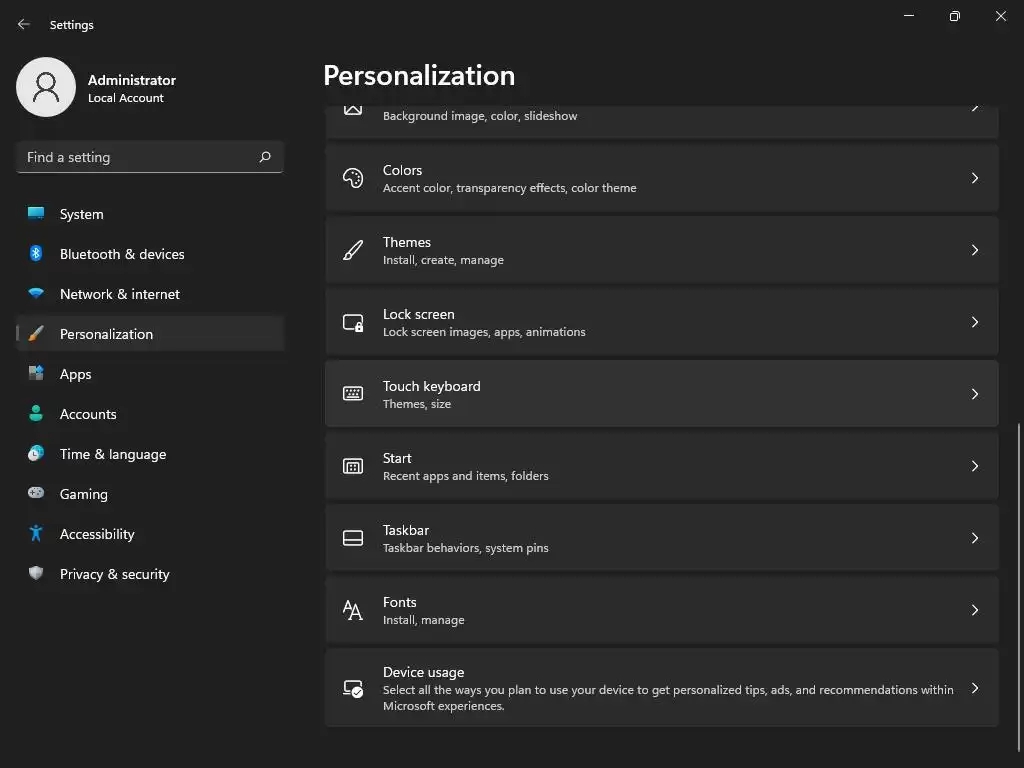This screenshot has width=1024, height=768.
Task: Click the Fonts AA icon
Action: (353, 610)
